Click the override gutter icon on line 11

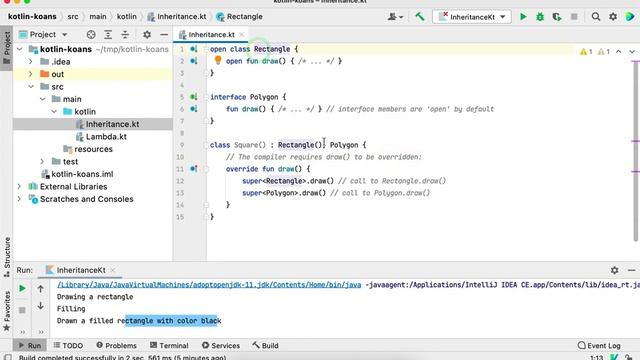tap(194, 169)
